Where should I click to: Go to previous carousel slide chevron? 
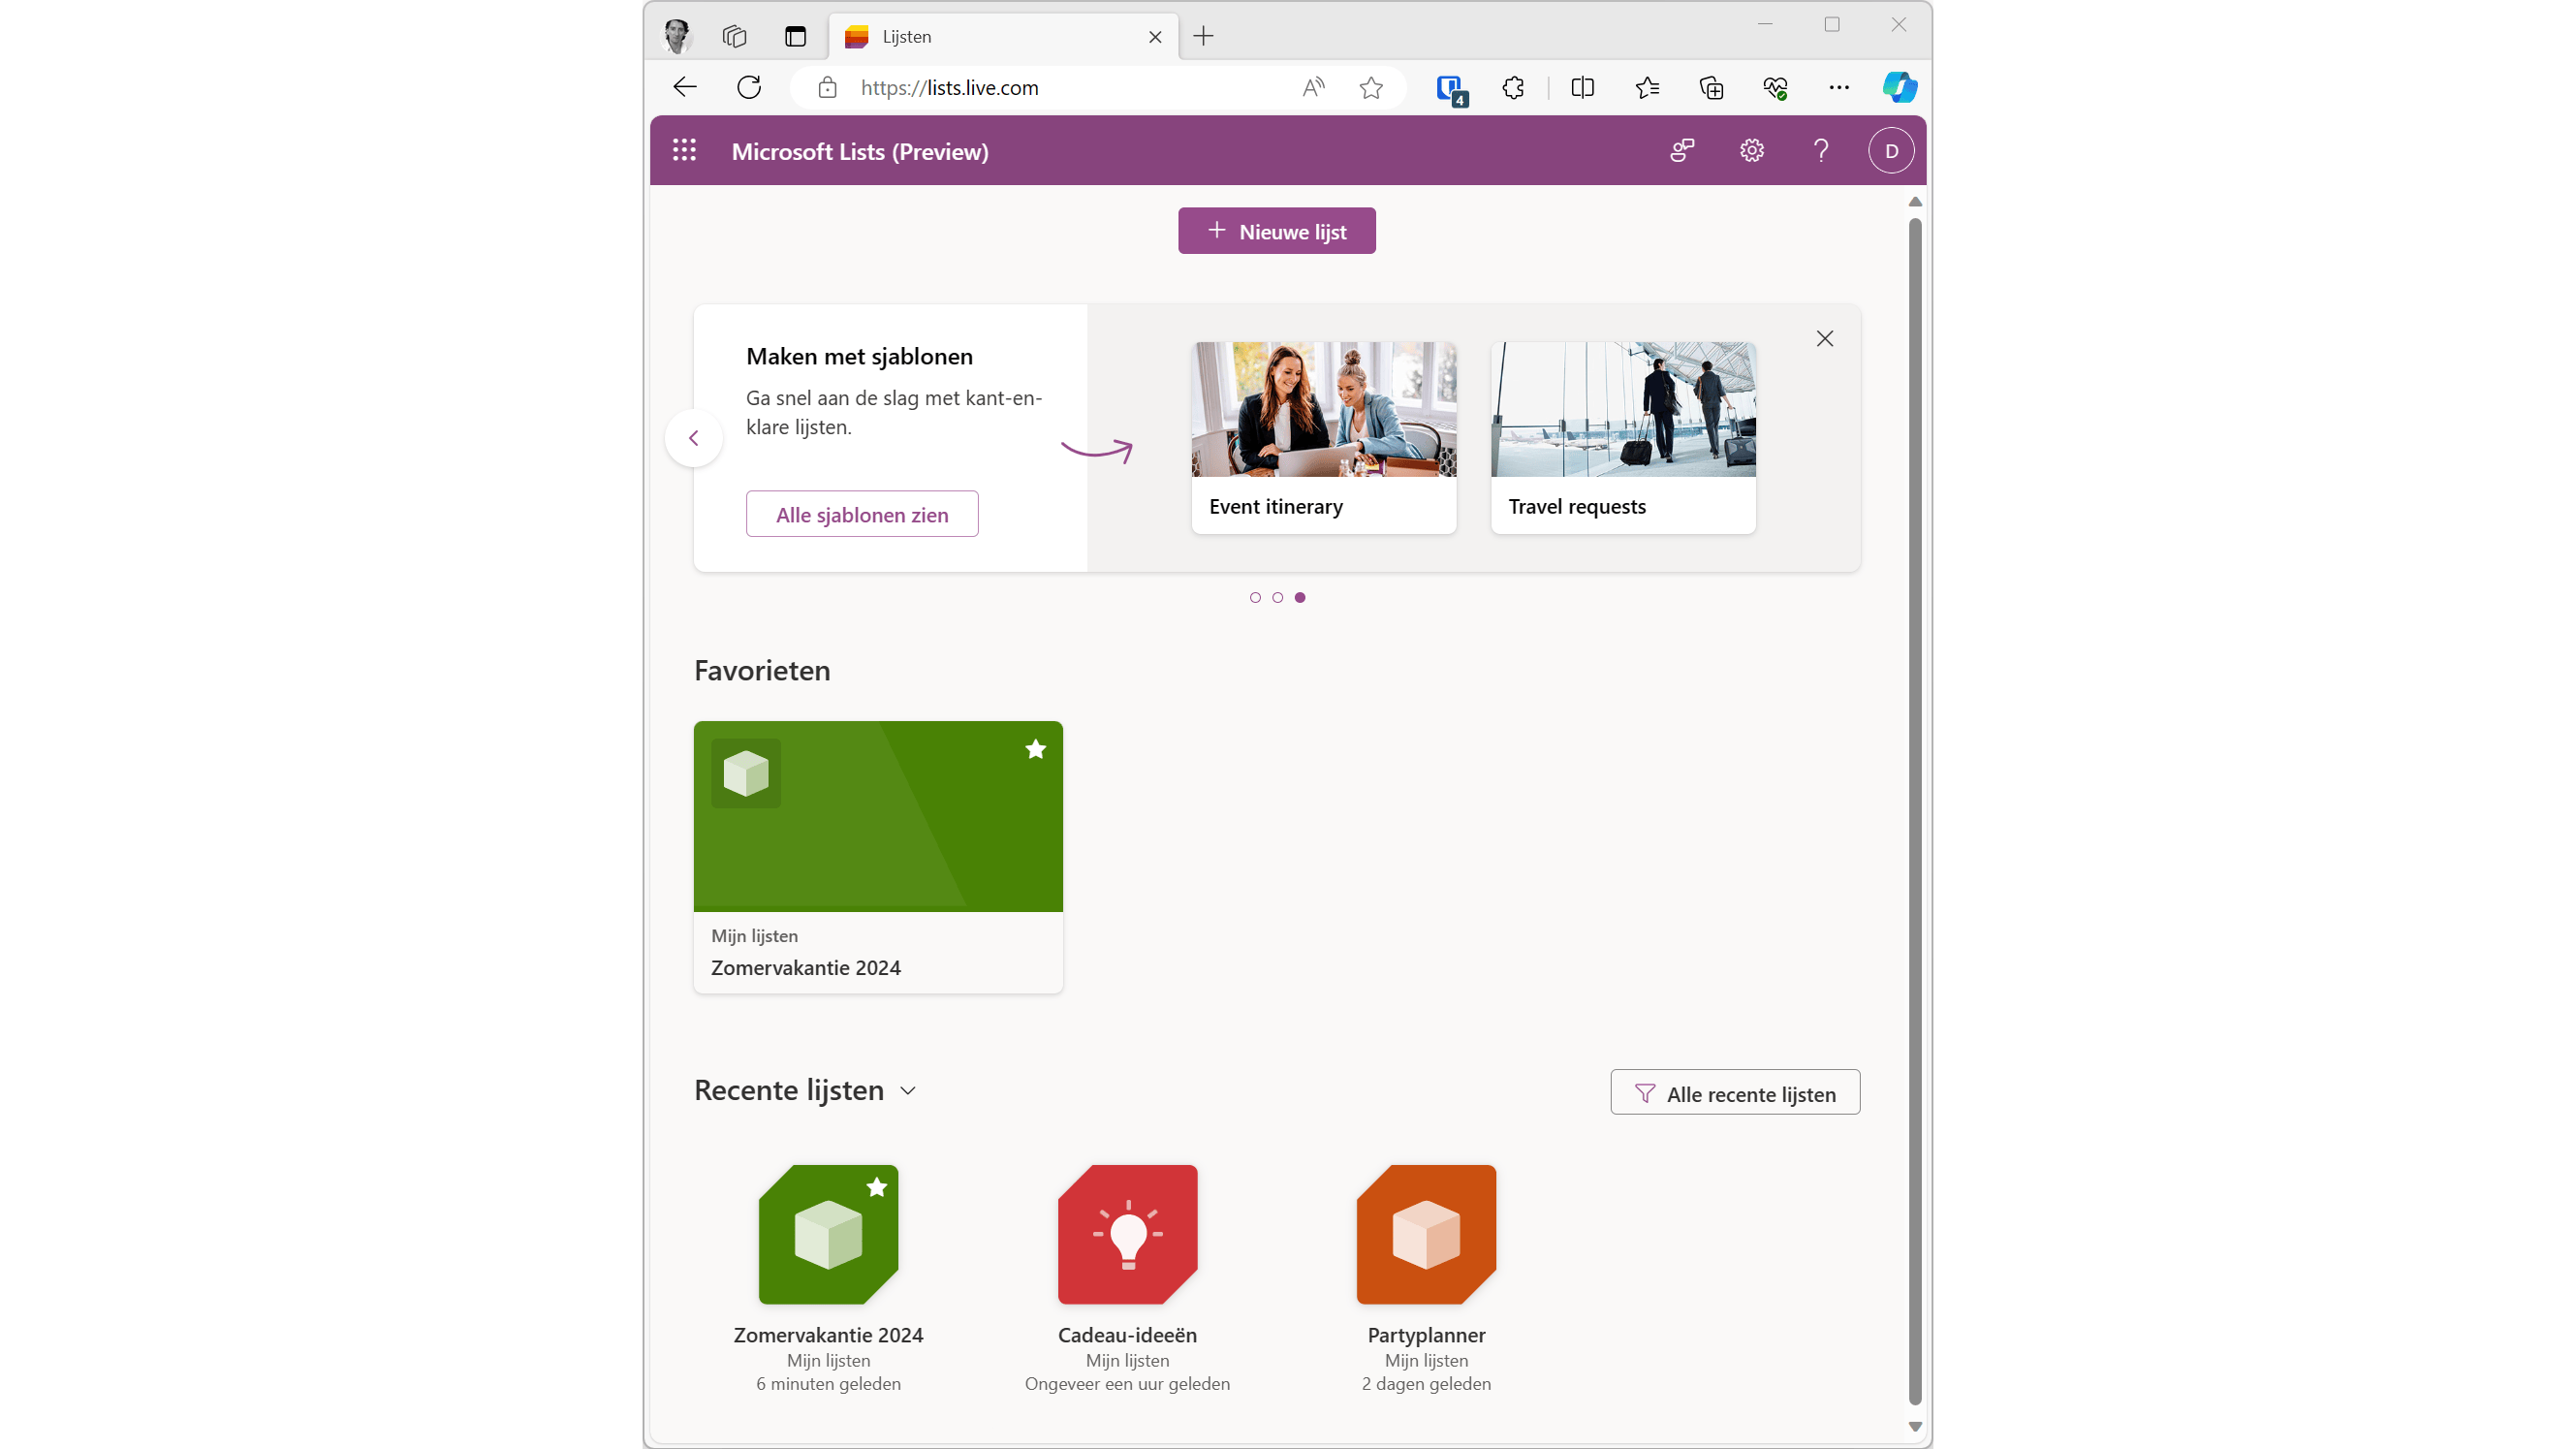[694, 438]
